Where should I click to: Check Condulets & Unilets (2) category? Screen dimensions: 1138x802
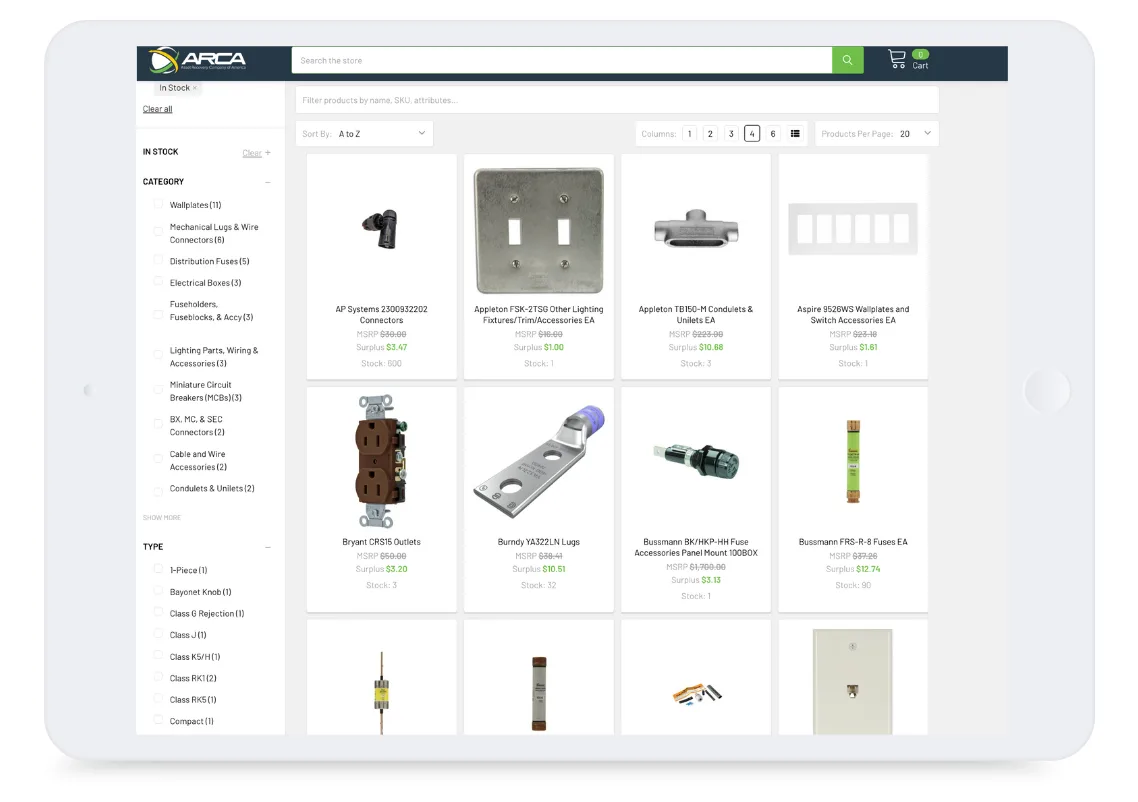click(x=158, y=491)
